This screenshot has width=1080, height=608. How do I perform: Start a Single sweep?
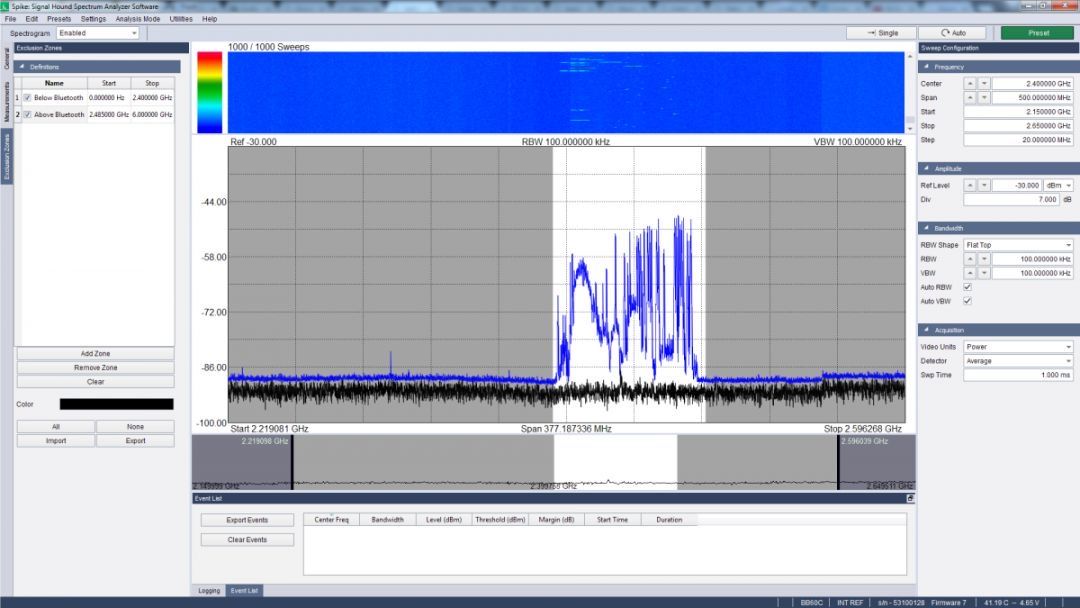tap(880, 33)
